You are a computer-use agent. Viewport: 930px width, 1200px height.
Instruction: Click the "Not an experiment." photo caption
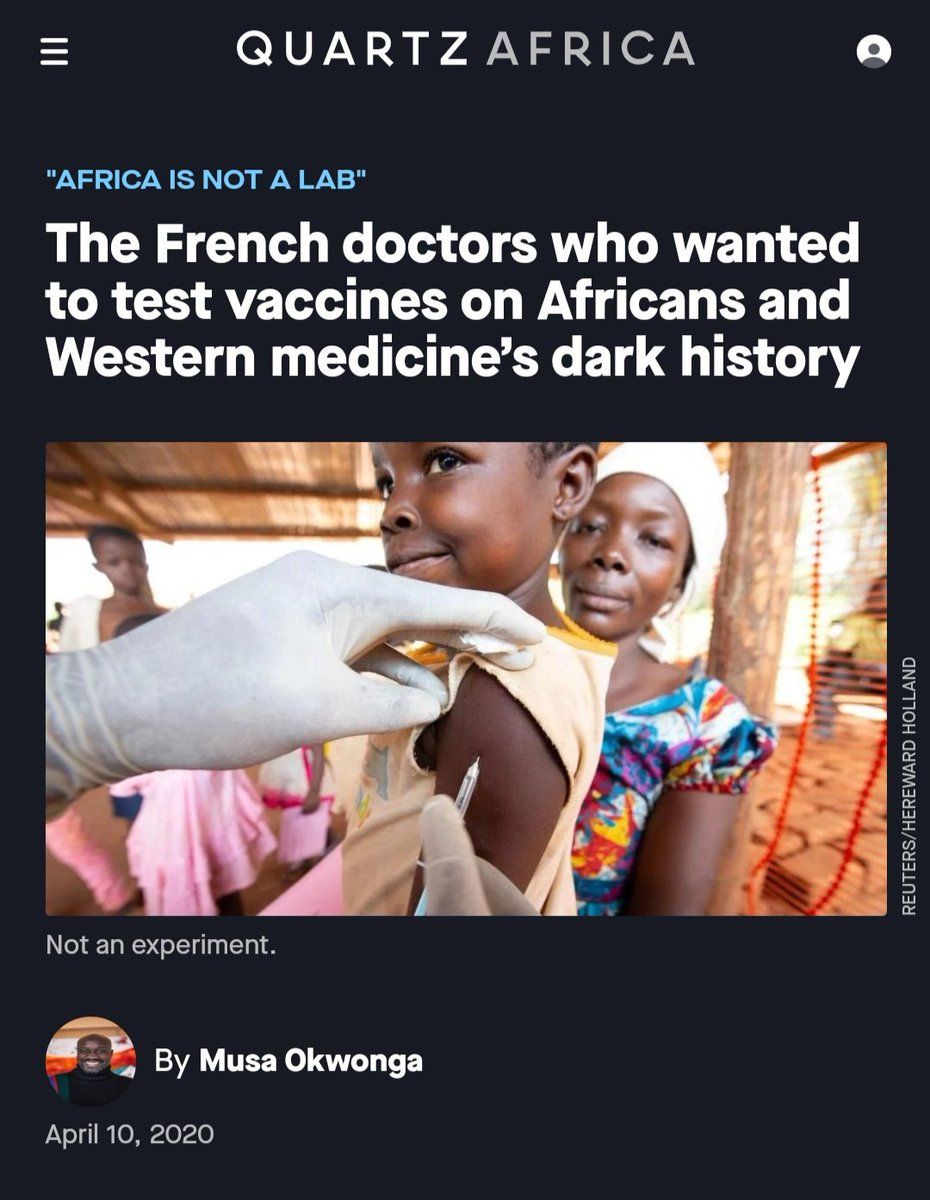coord(160,945)
